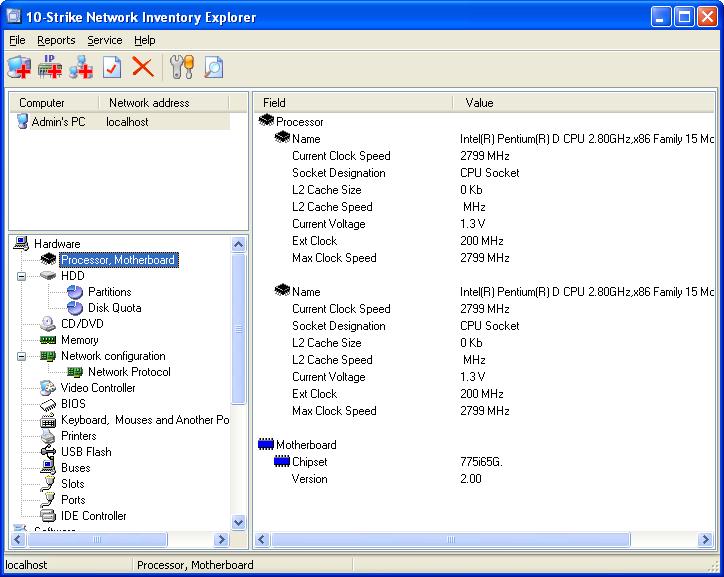Click the Hardware computer icon in tree
The height and width of the screenshot is (577, 724).
pos(21,243)
